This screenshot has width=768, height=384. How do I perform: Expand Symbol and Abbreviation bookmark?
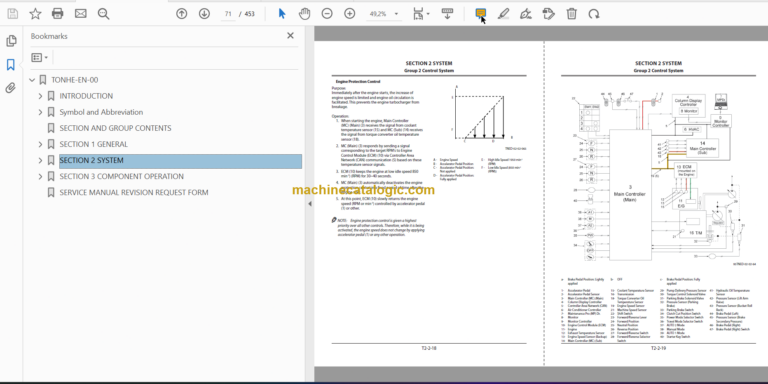pos(41,112)
